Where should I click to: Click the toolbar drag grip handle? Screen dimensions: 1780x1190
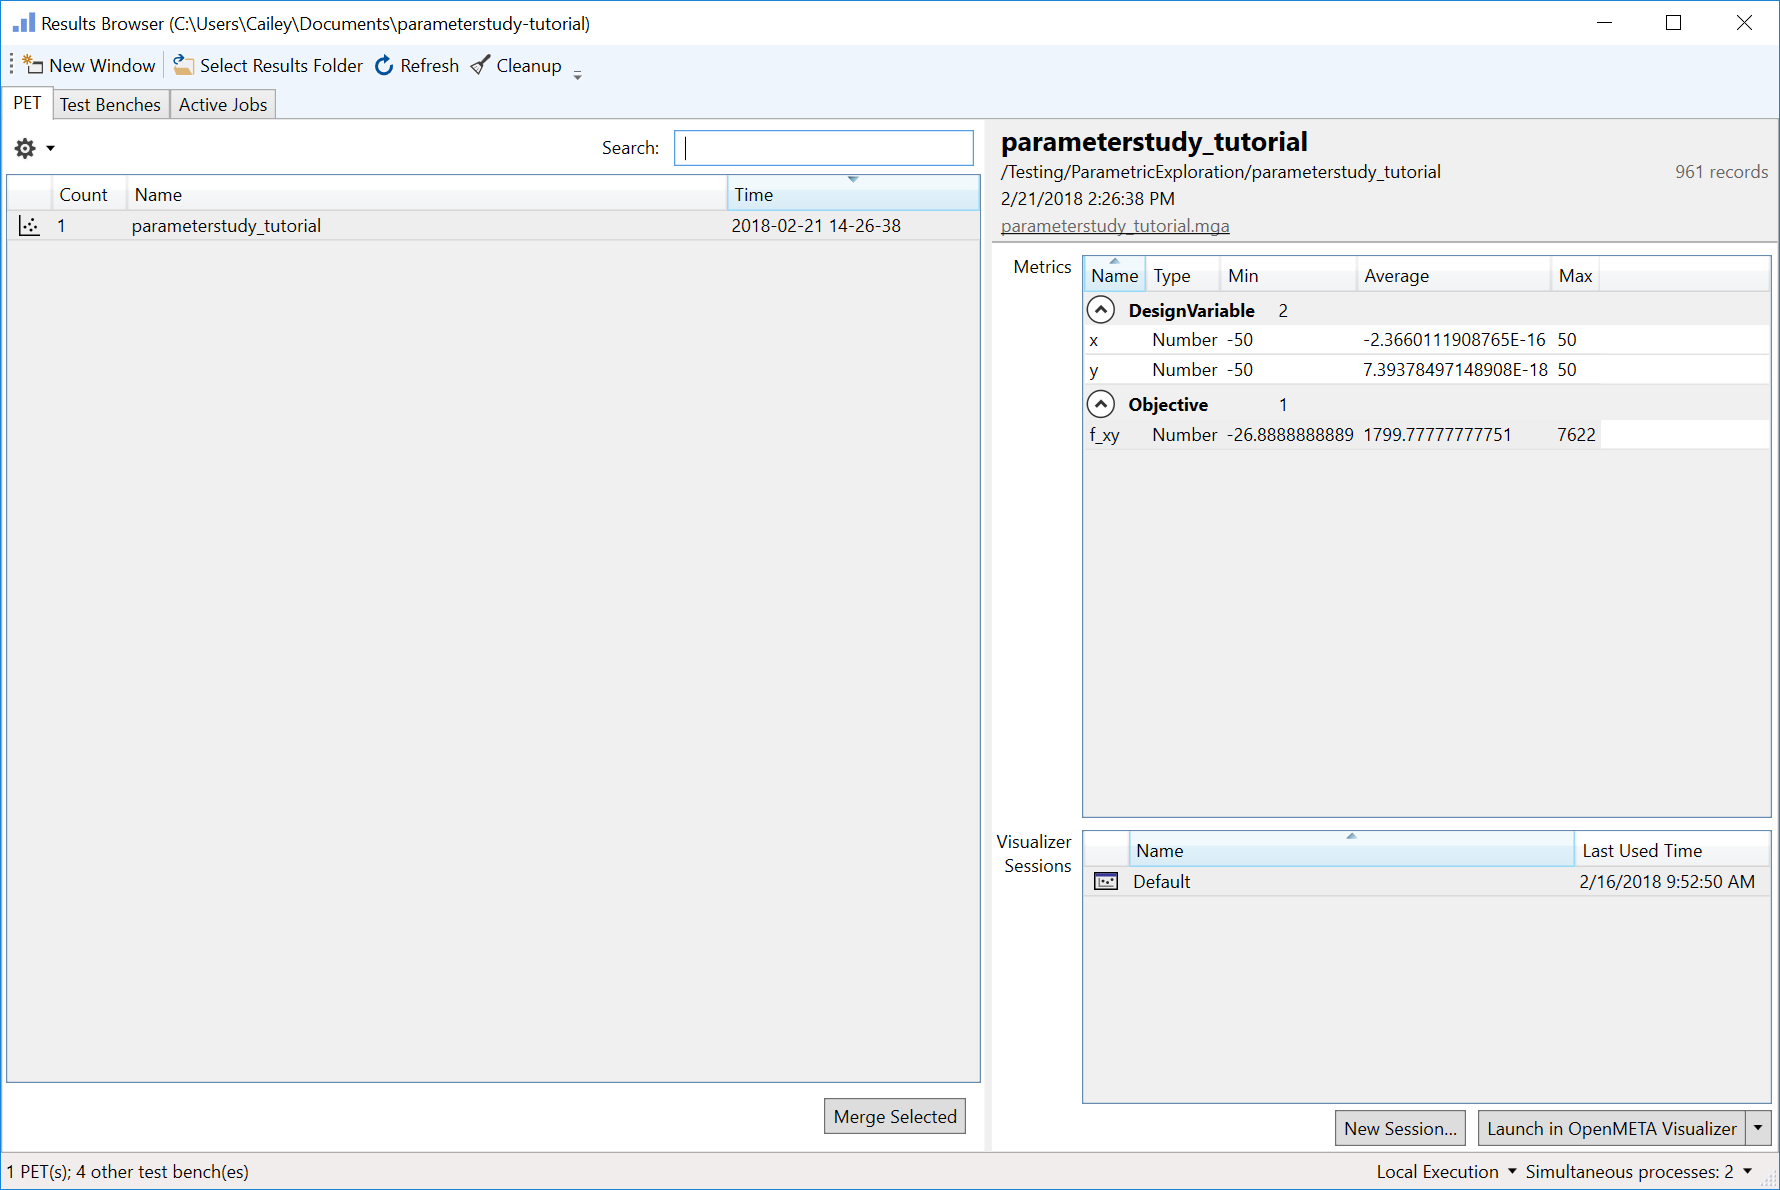(x=11, y=65)
